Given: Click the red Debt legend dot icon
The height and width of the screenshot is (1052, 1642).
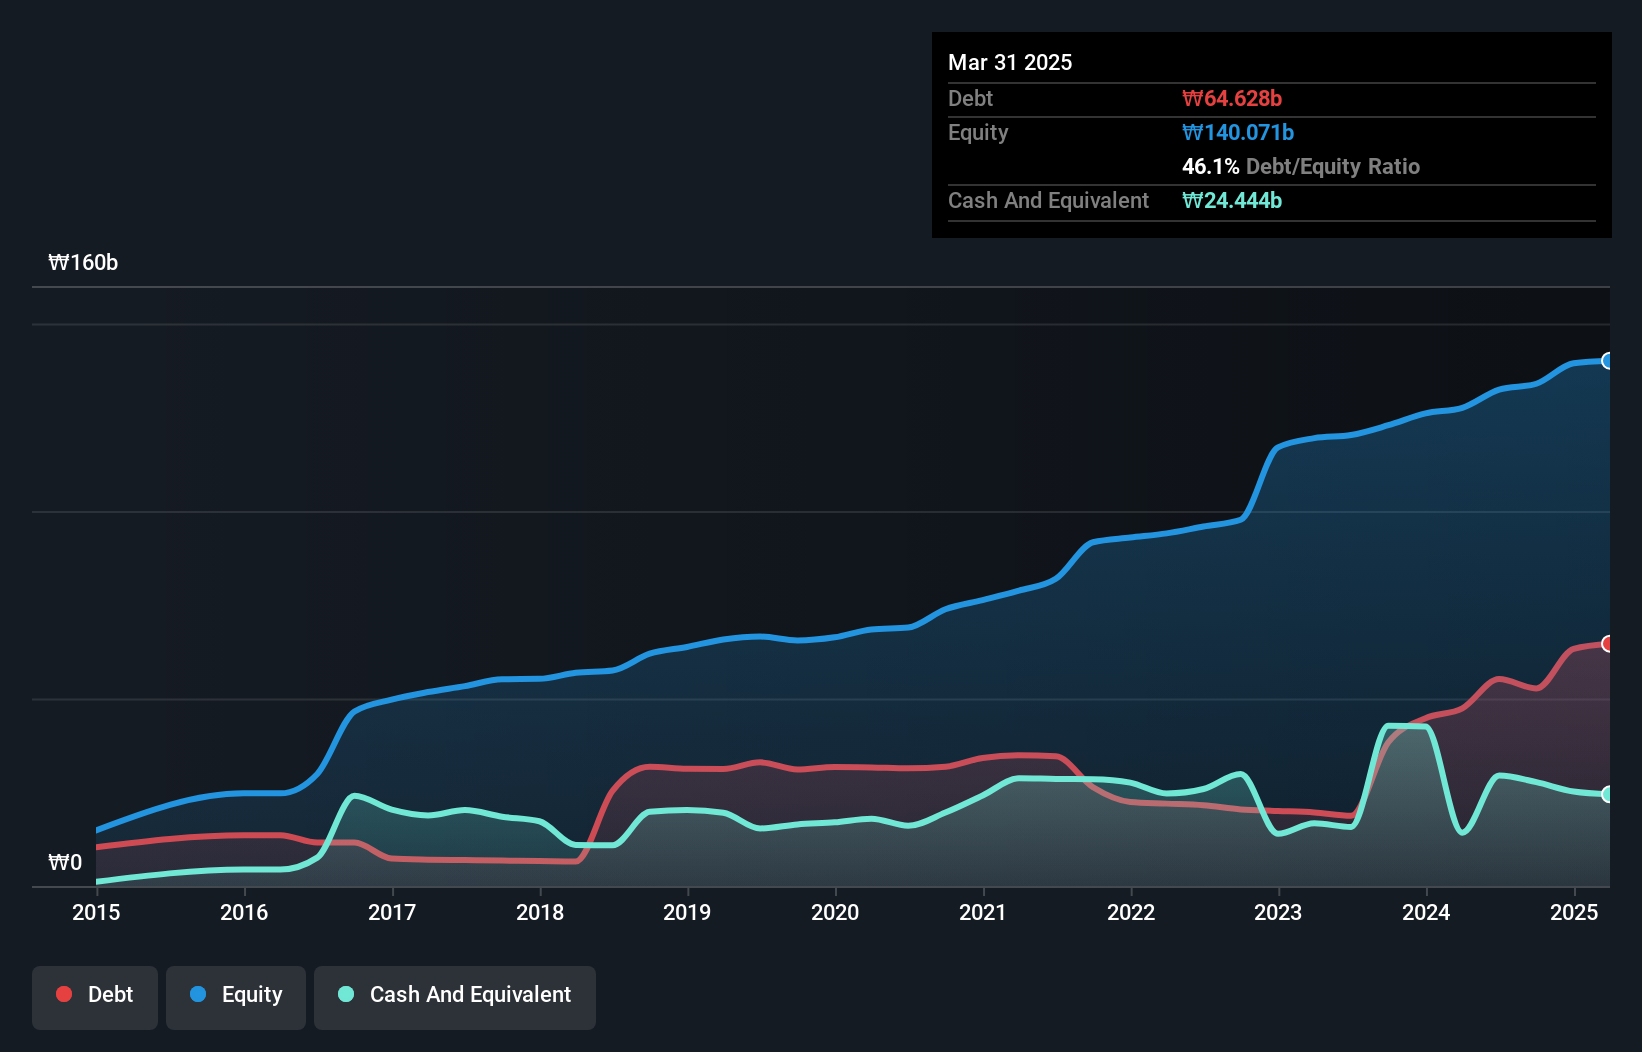Looking at the screenshot, I should pos(63,995).
